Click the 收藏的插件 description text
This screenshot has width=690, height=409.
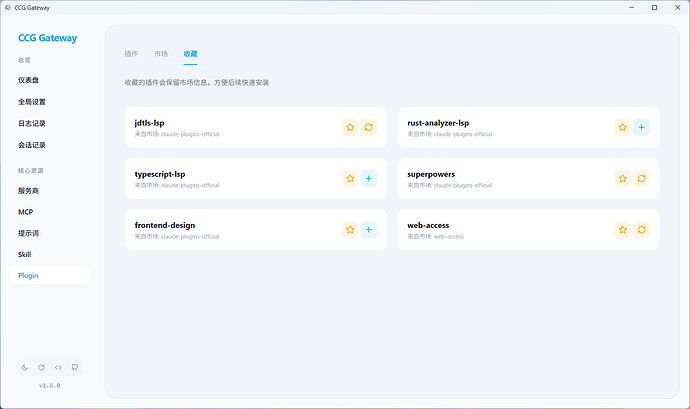(x=197, y=83)
